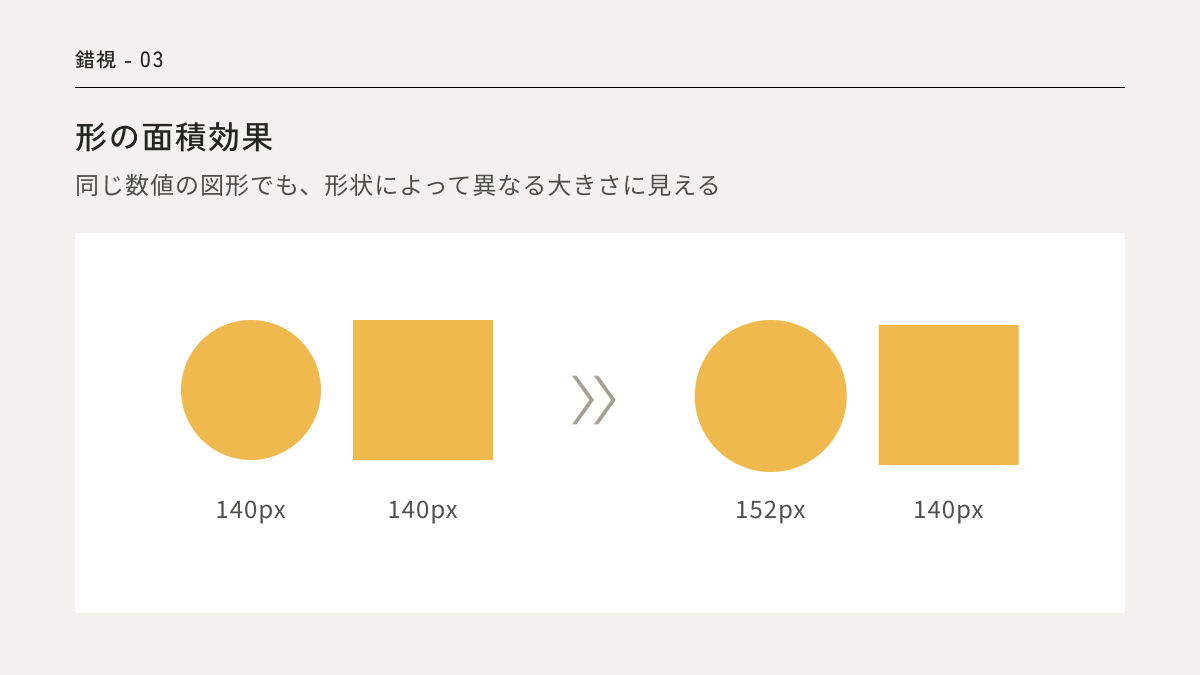Click the word 錯視 in the header

pos(96,60)
